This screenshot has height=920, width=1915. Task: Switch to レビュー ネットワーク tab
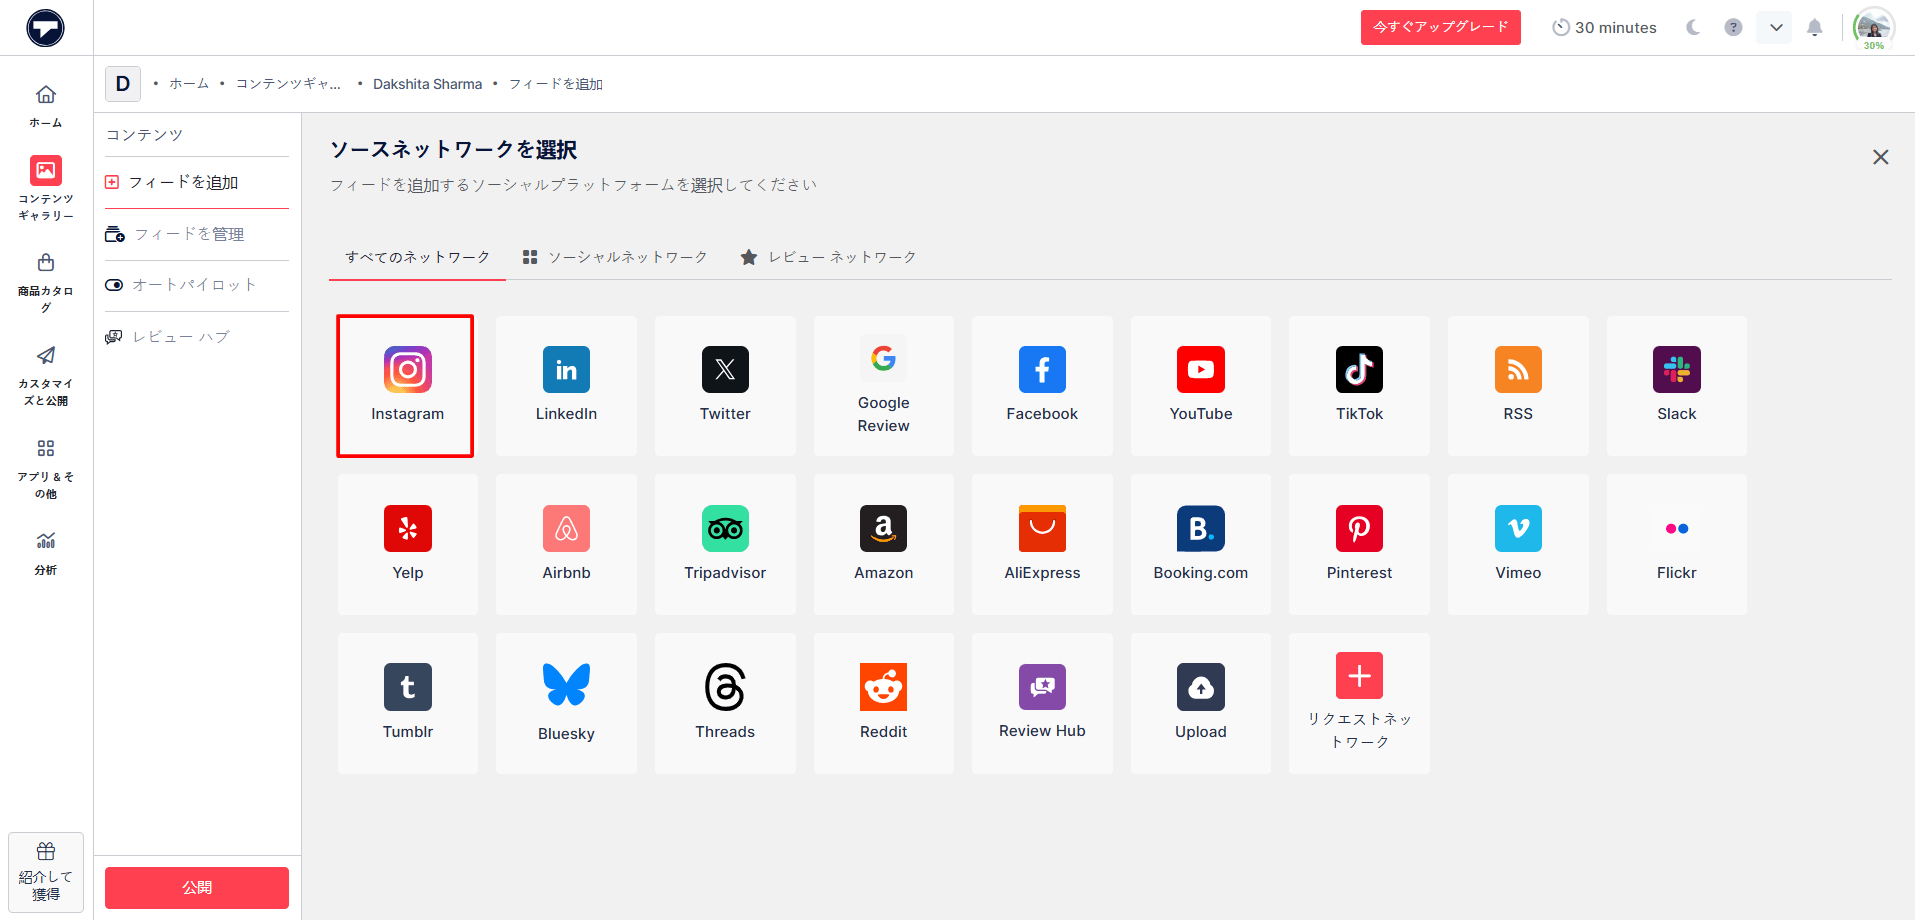[828, 257]
